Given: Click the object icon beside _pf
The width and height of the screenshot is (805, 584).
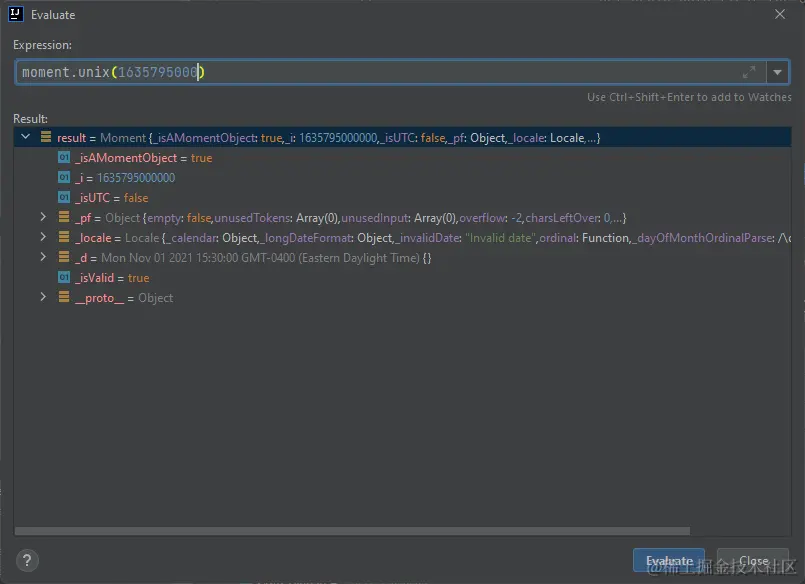Looking at the screenshot, I should tap(64, 217).
